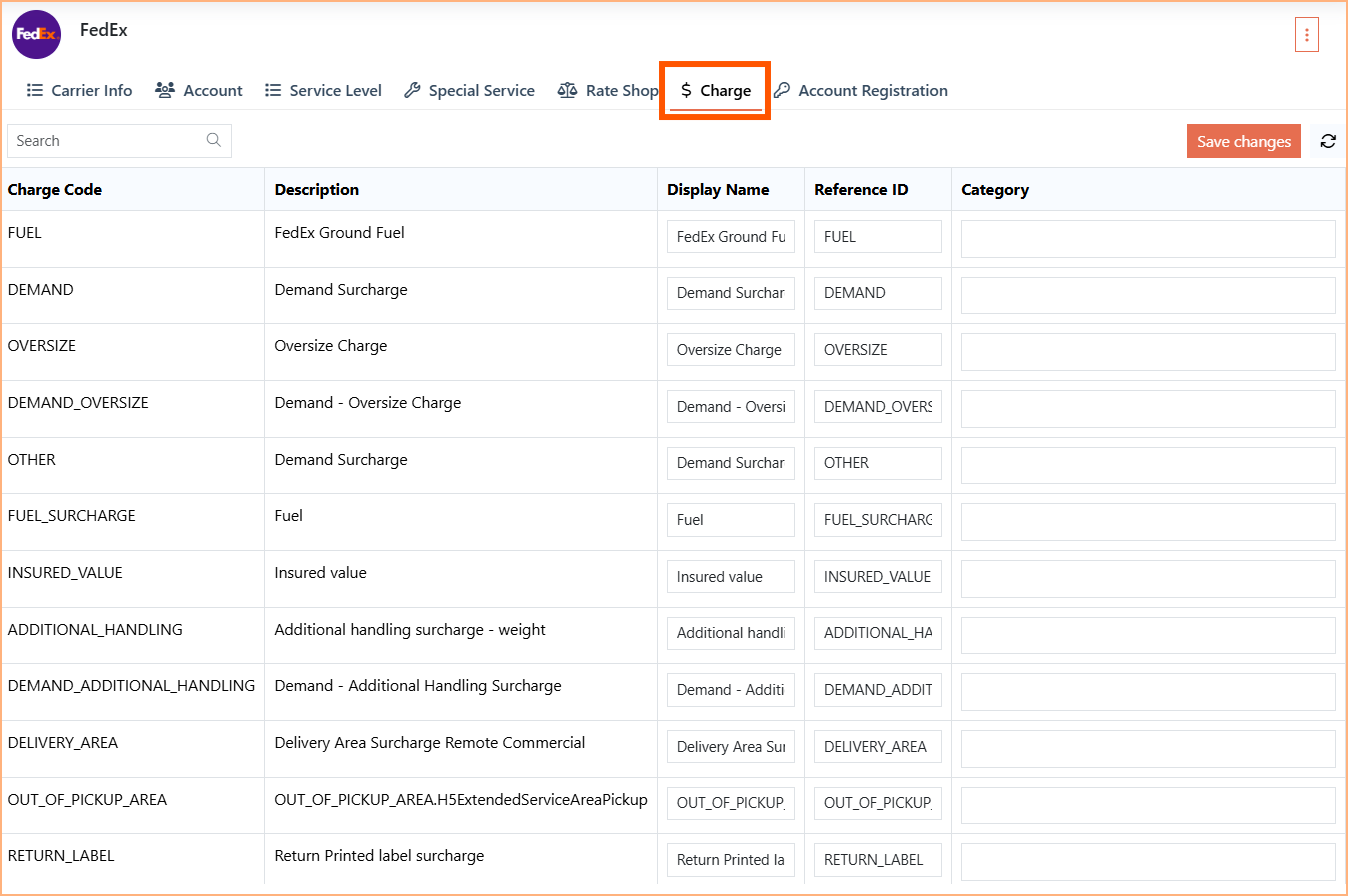
Task: Focus the Search input field
Action: (x=119, y=140)
